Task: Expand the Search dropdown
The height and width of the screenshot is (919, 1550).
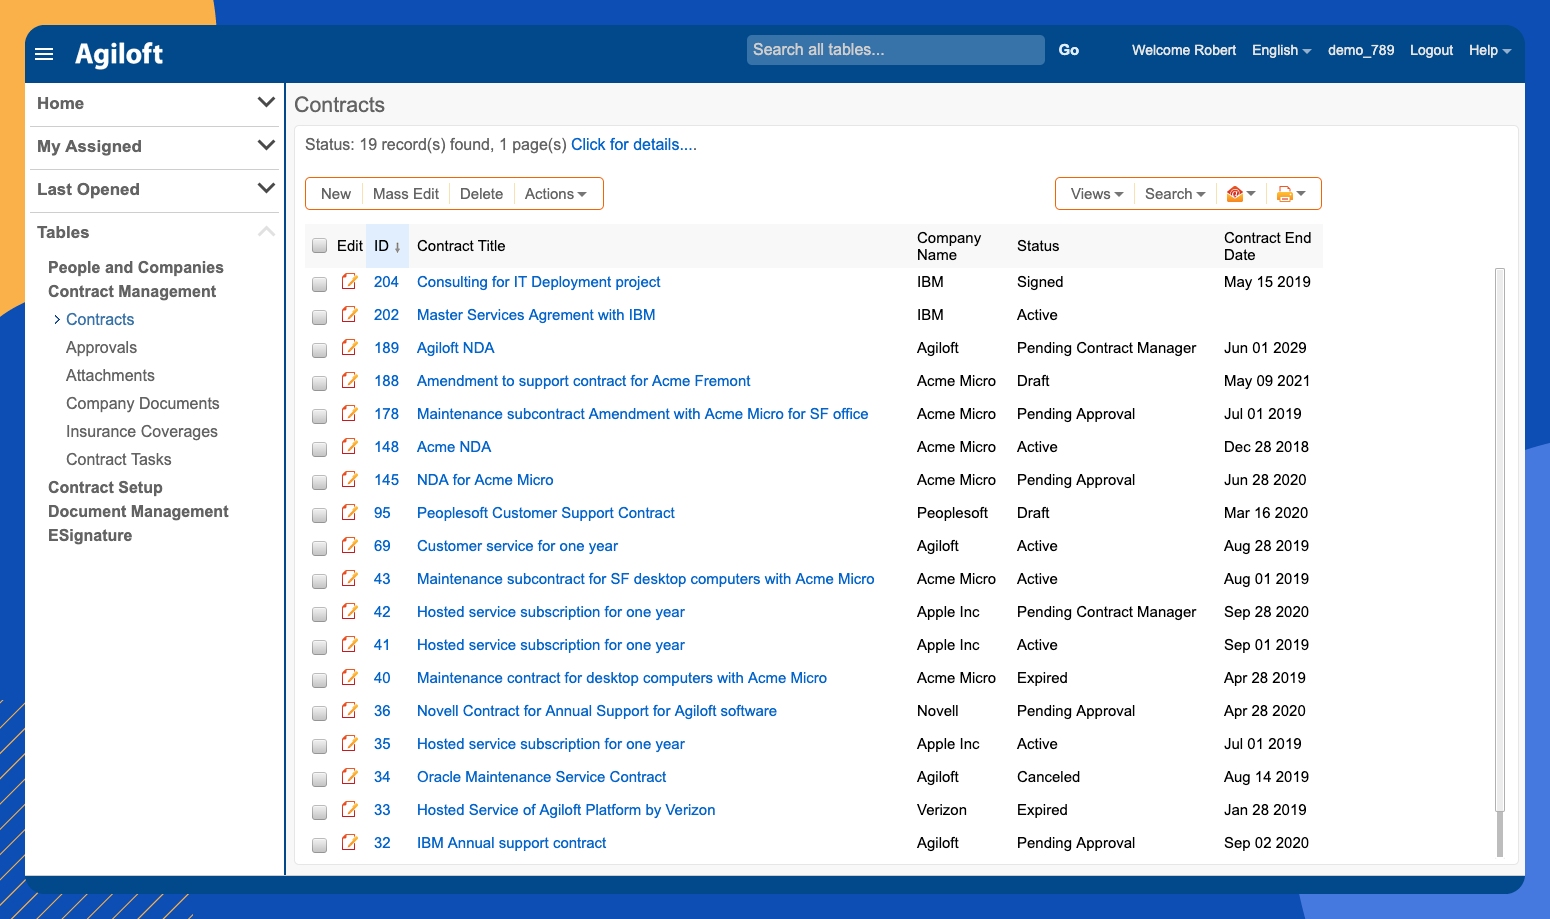Action: (x=1174, y=193)
